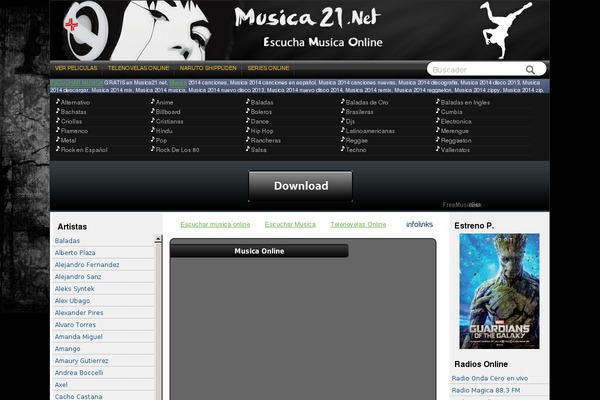Click the music note icon beside Salsa

248,149
